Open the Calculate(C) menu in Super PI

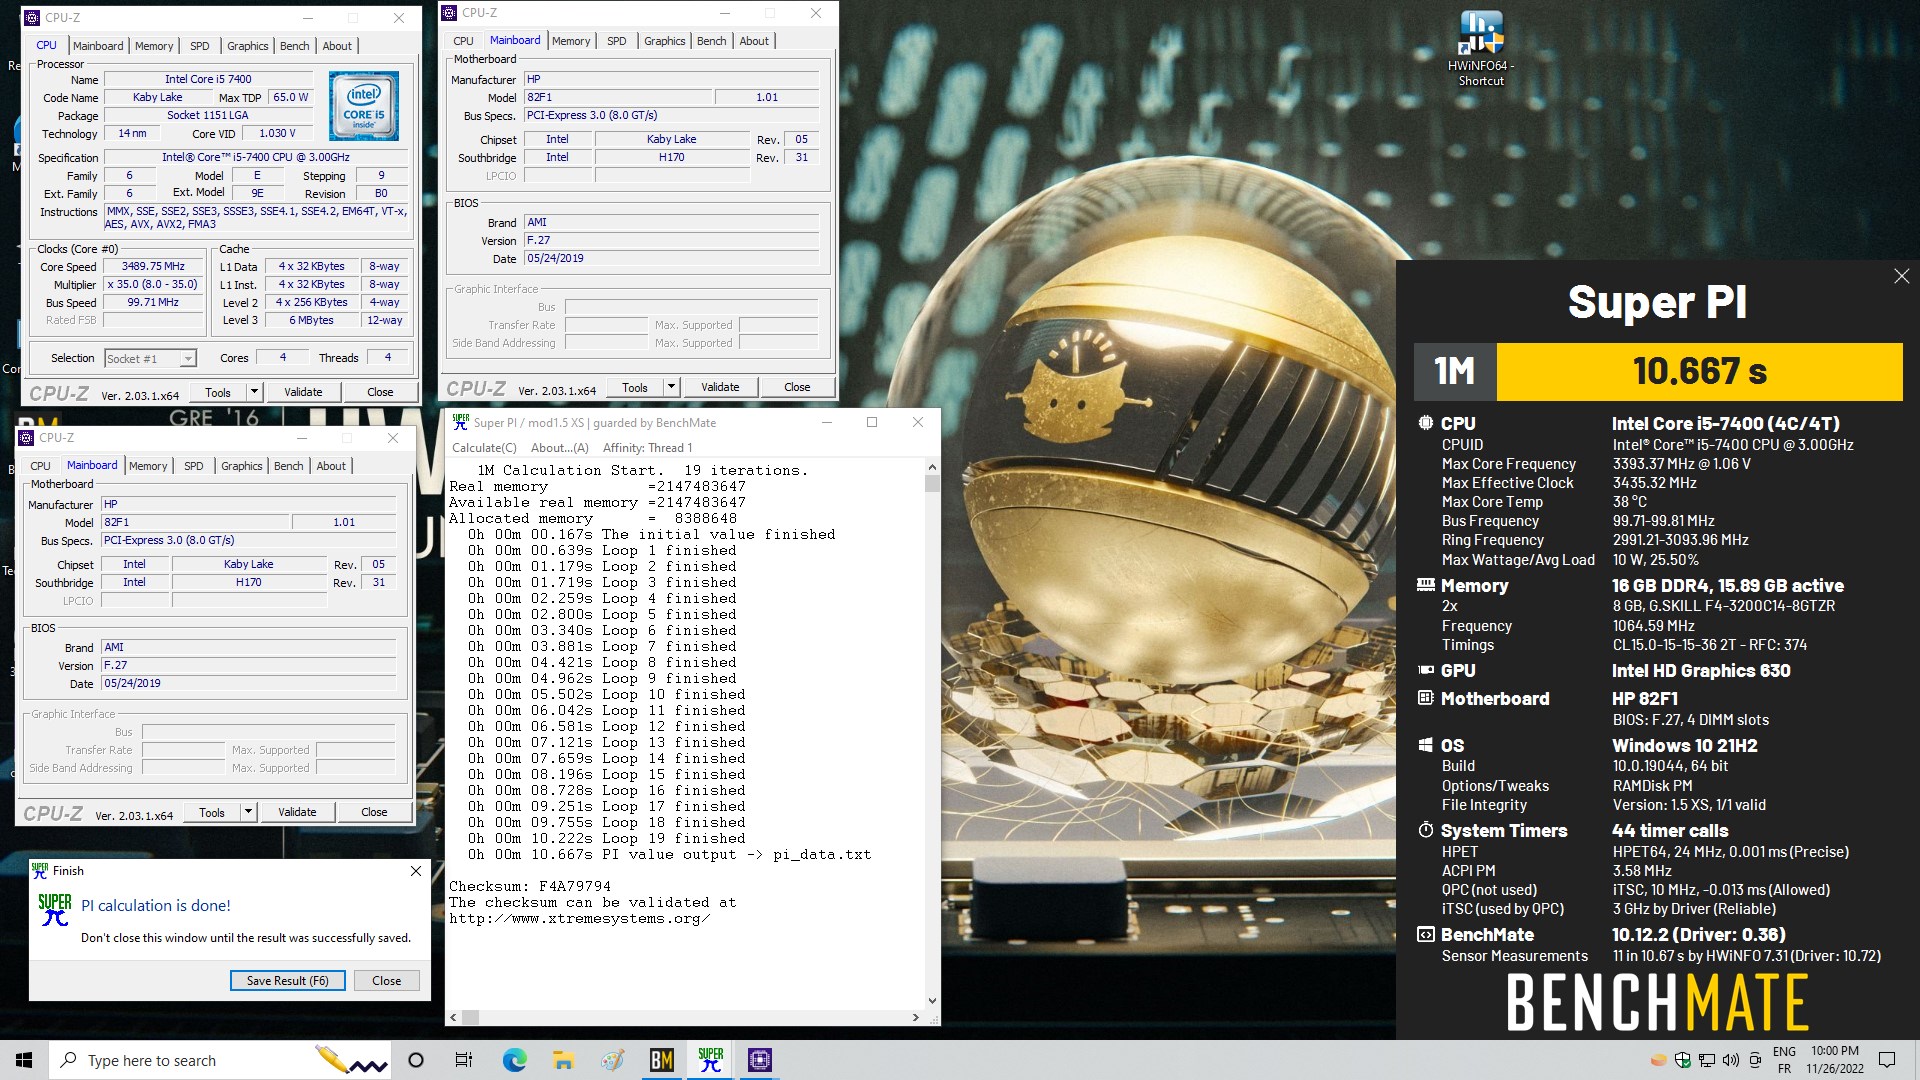484,448
